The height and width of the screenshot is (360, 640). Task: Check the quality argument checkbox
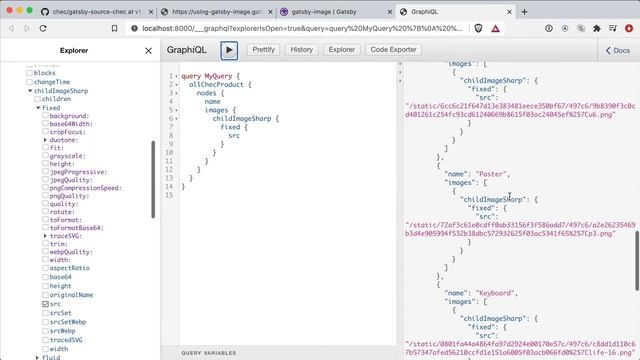pyautogui.click(x=45, y=204)
